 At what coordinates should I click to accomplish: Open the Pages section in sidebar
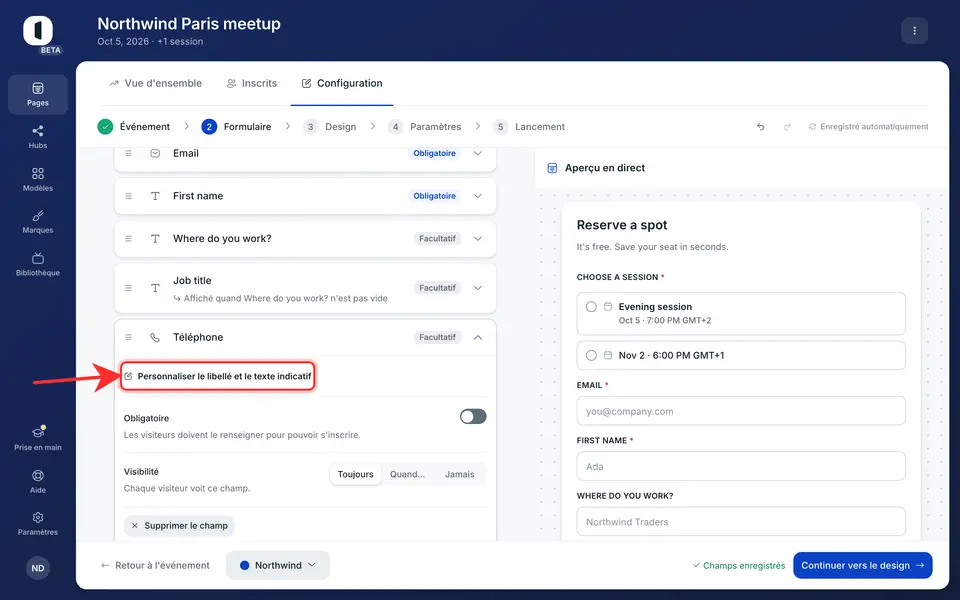pyautogui.click(x=37, y=94)
